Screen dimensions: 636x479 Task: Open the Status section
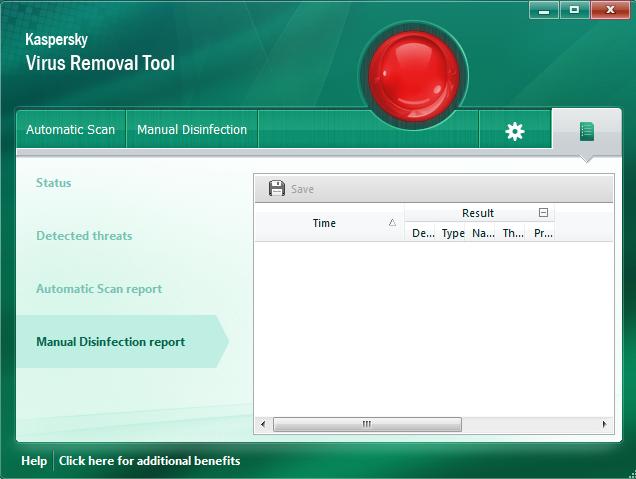pos(54,183)
